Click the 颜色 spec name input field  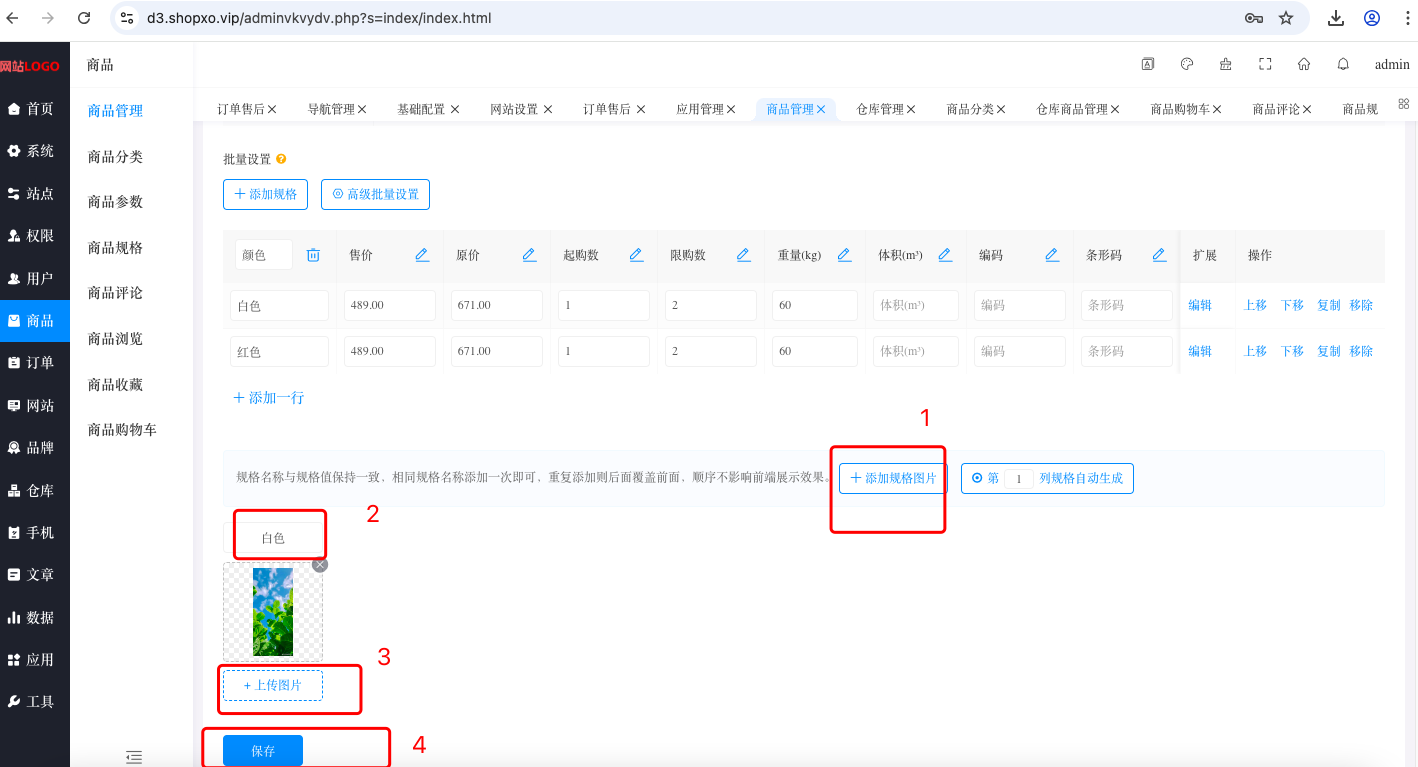(264, 255)
